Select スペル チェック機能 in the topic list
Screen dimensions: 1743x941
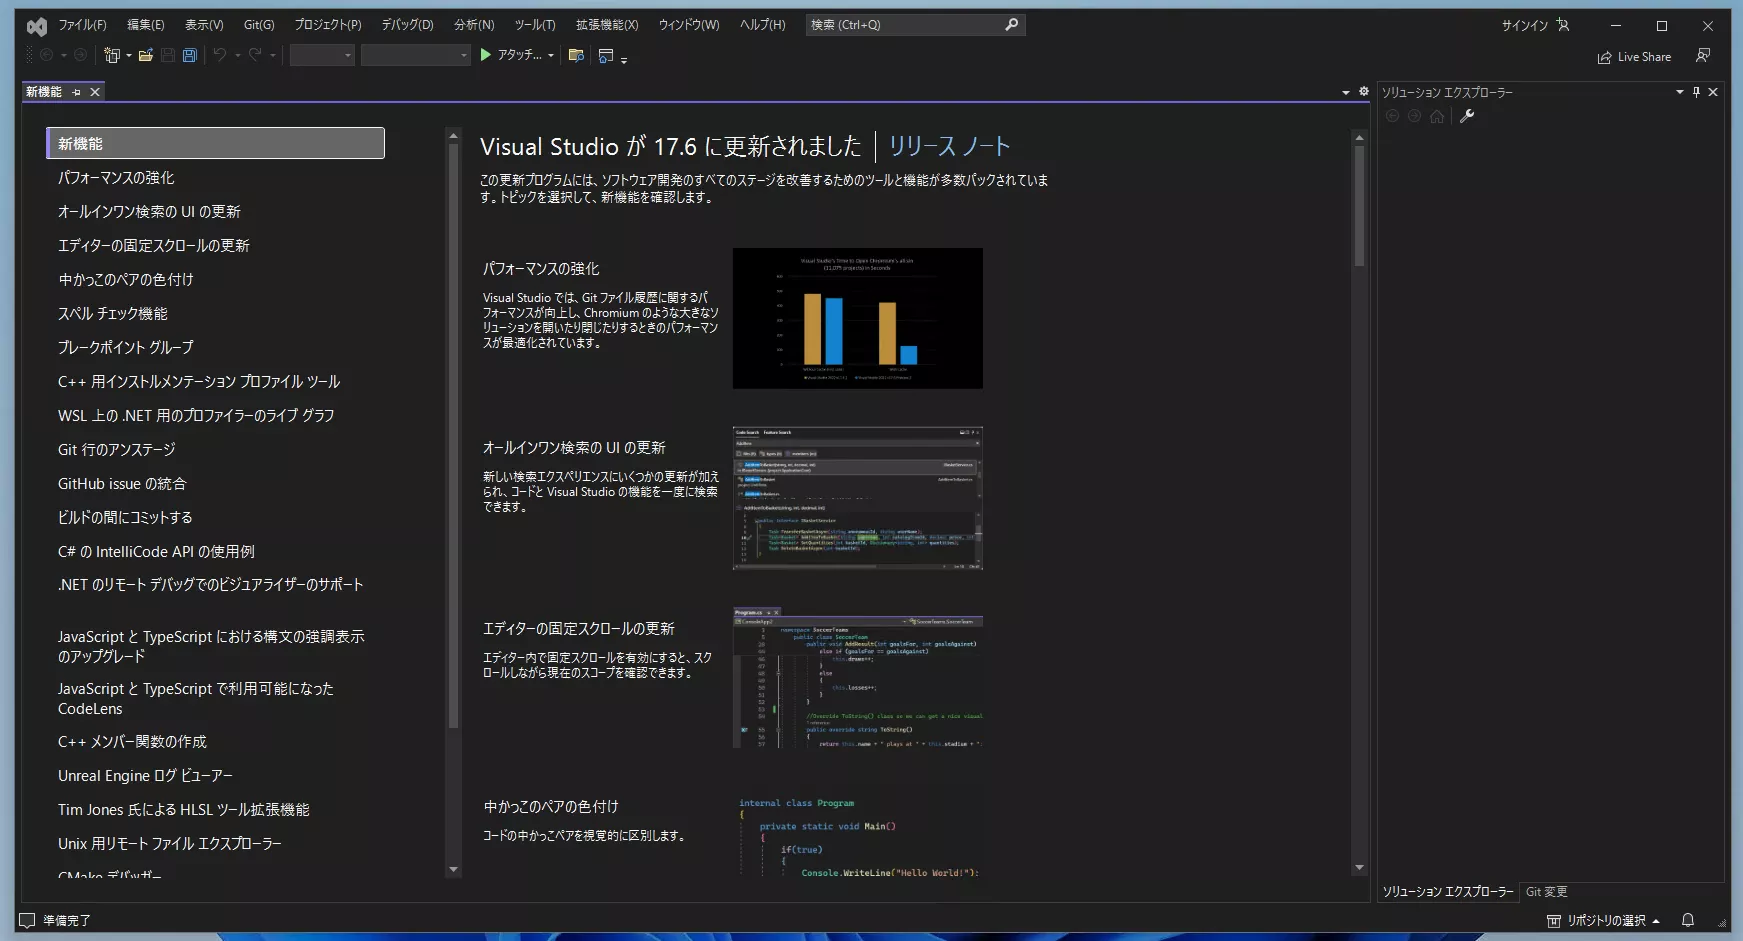(x=113, y=314)
